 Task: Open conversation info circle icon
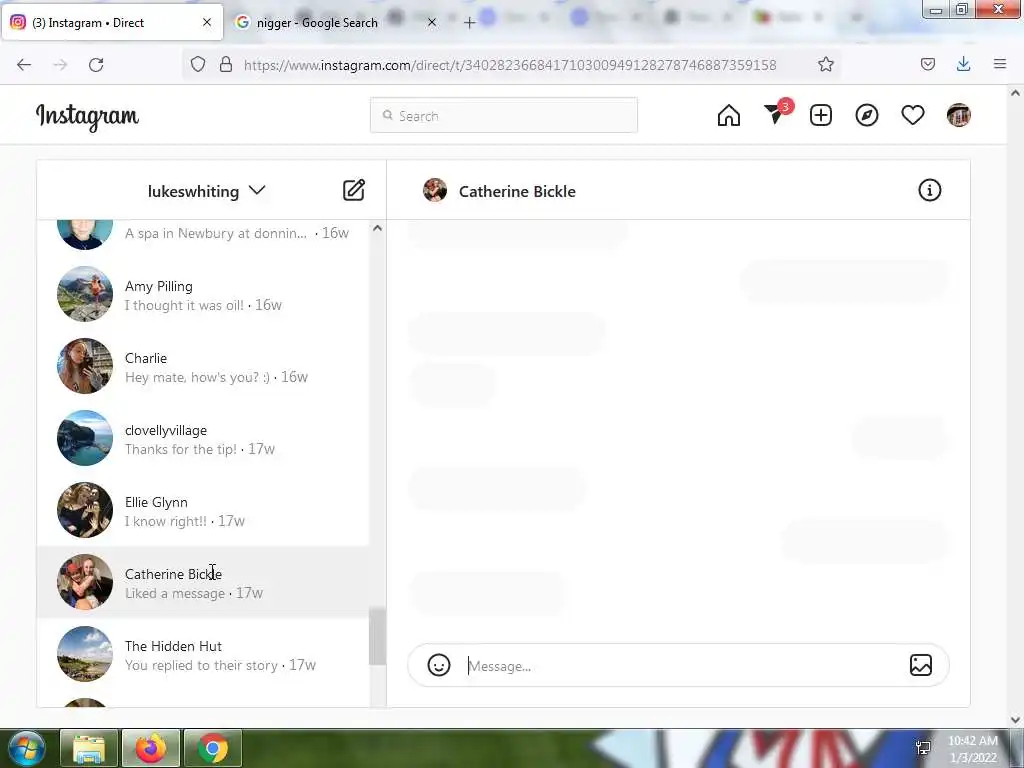click(x=929, y=190)
